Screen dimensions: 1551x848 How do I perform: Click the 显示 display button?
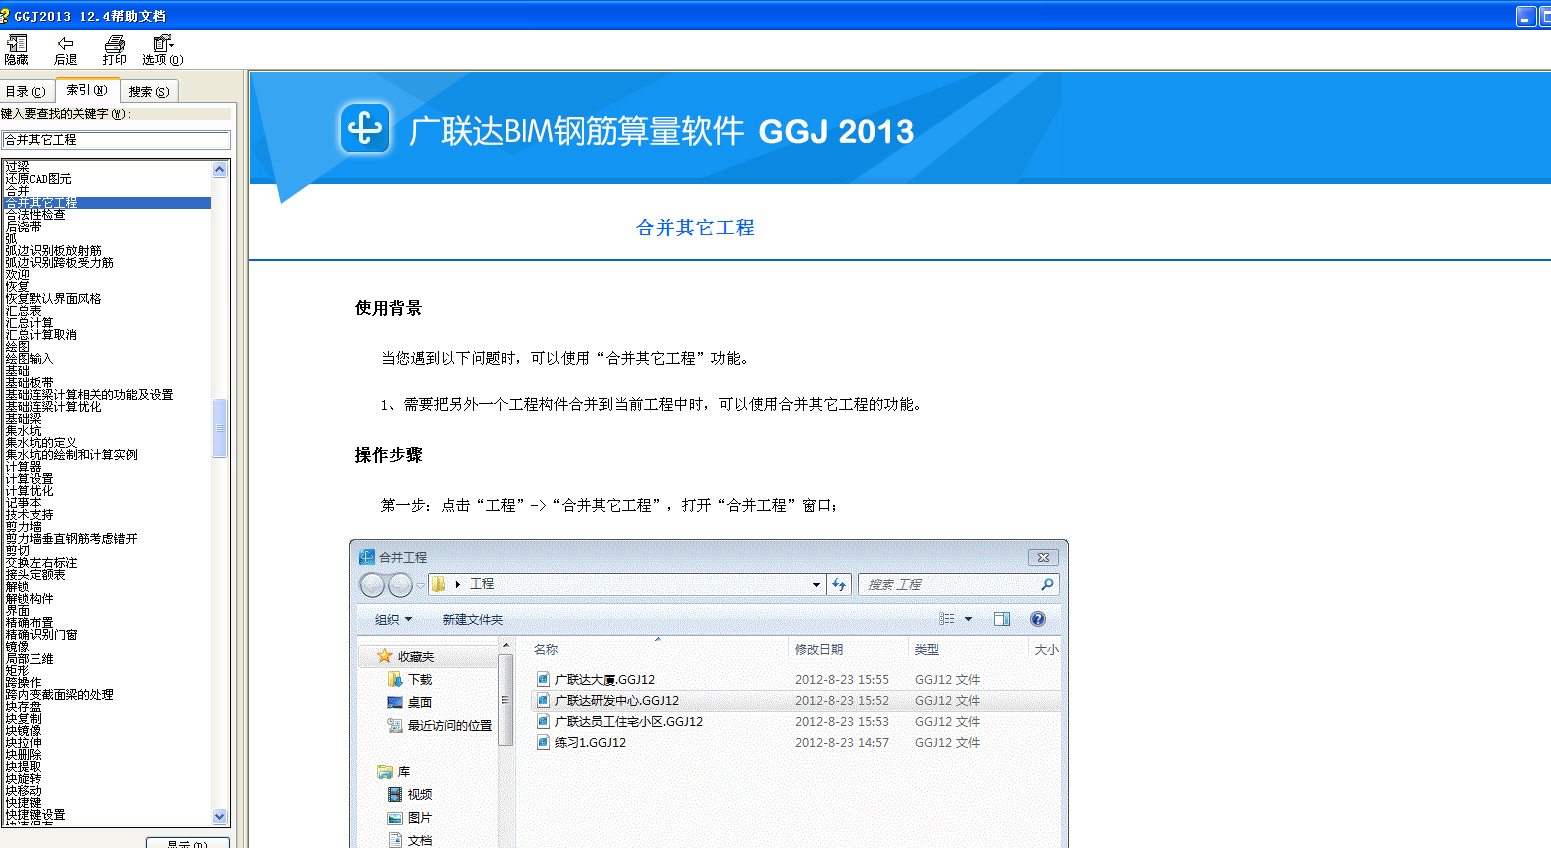pyautogui.click(x=188, y=843)
